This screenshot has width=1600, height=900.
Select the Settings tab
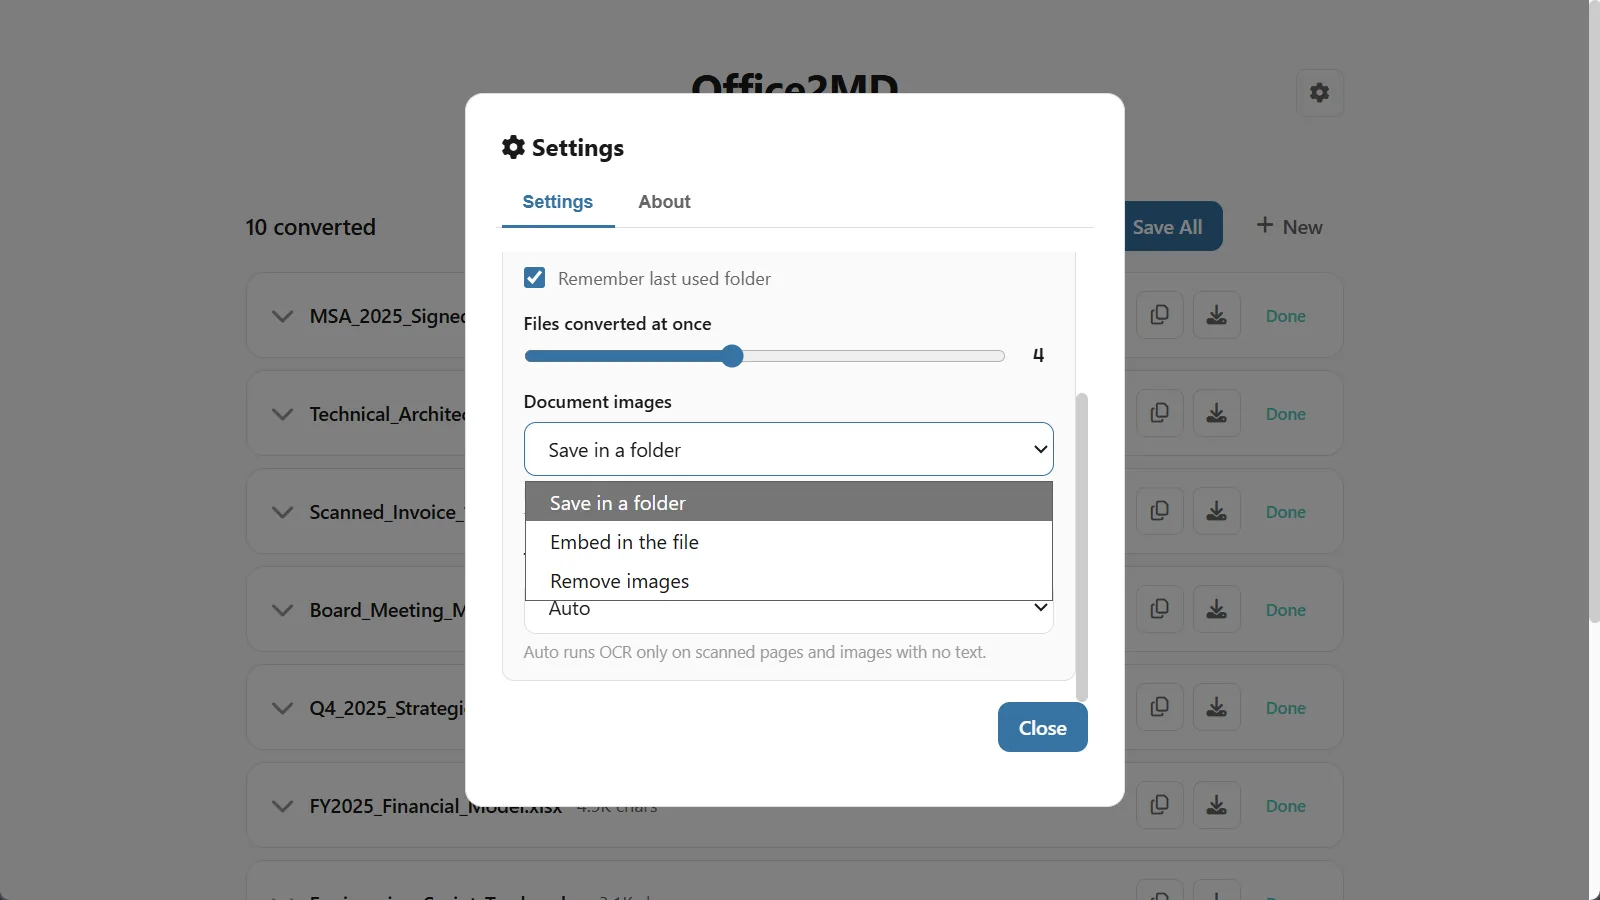point(557,202)
